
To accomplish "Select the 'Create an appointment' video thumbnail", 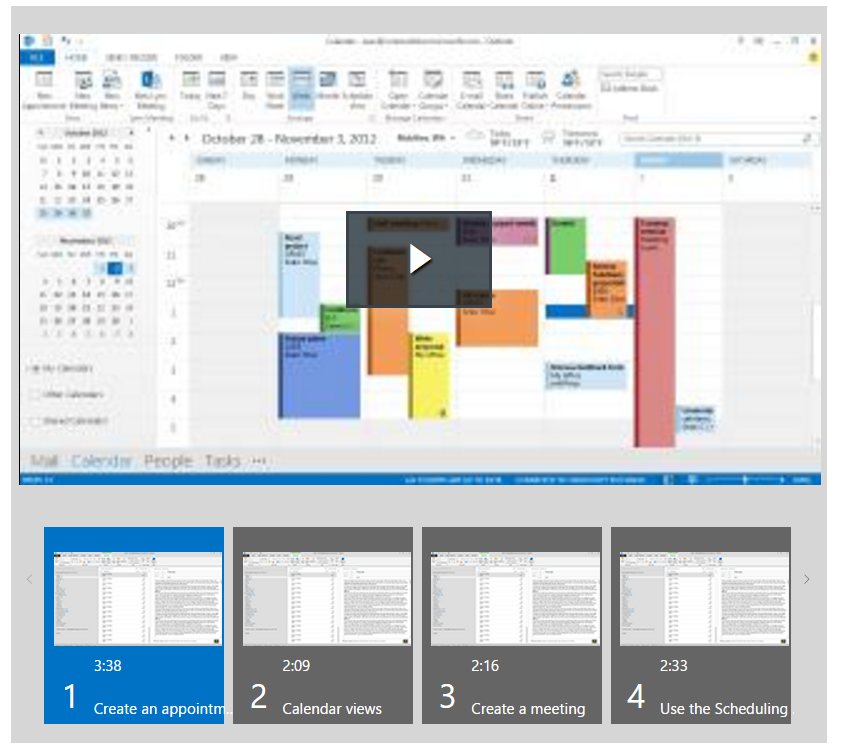I will [133, 625].
